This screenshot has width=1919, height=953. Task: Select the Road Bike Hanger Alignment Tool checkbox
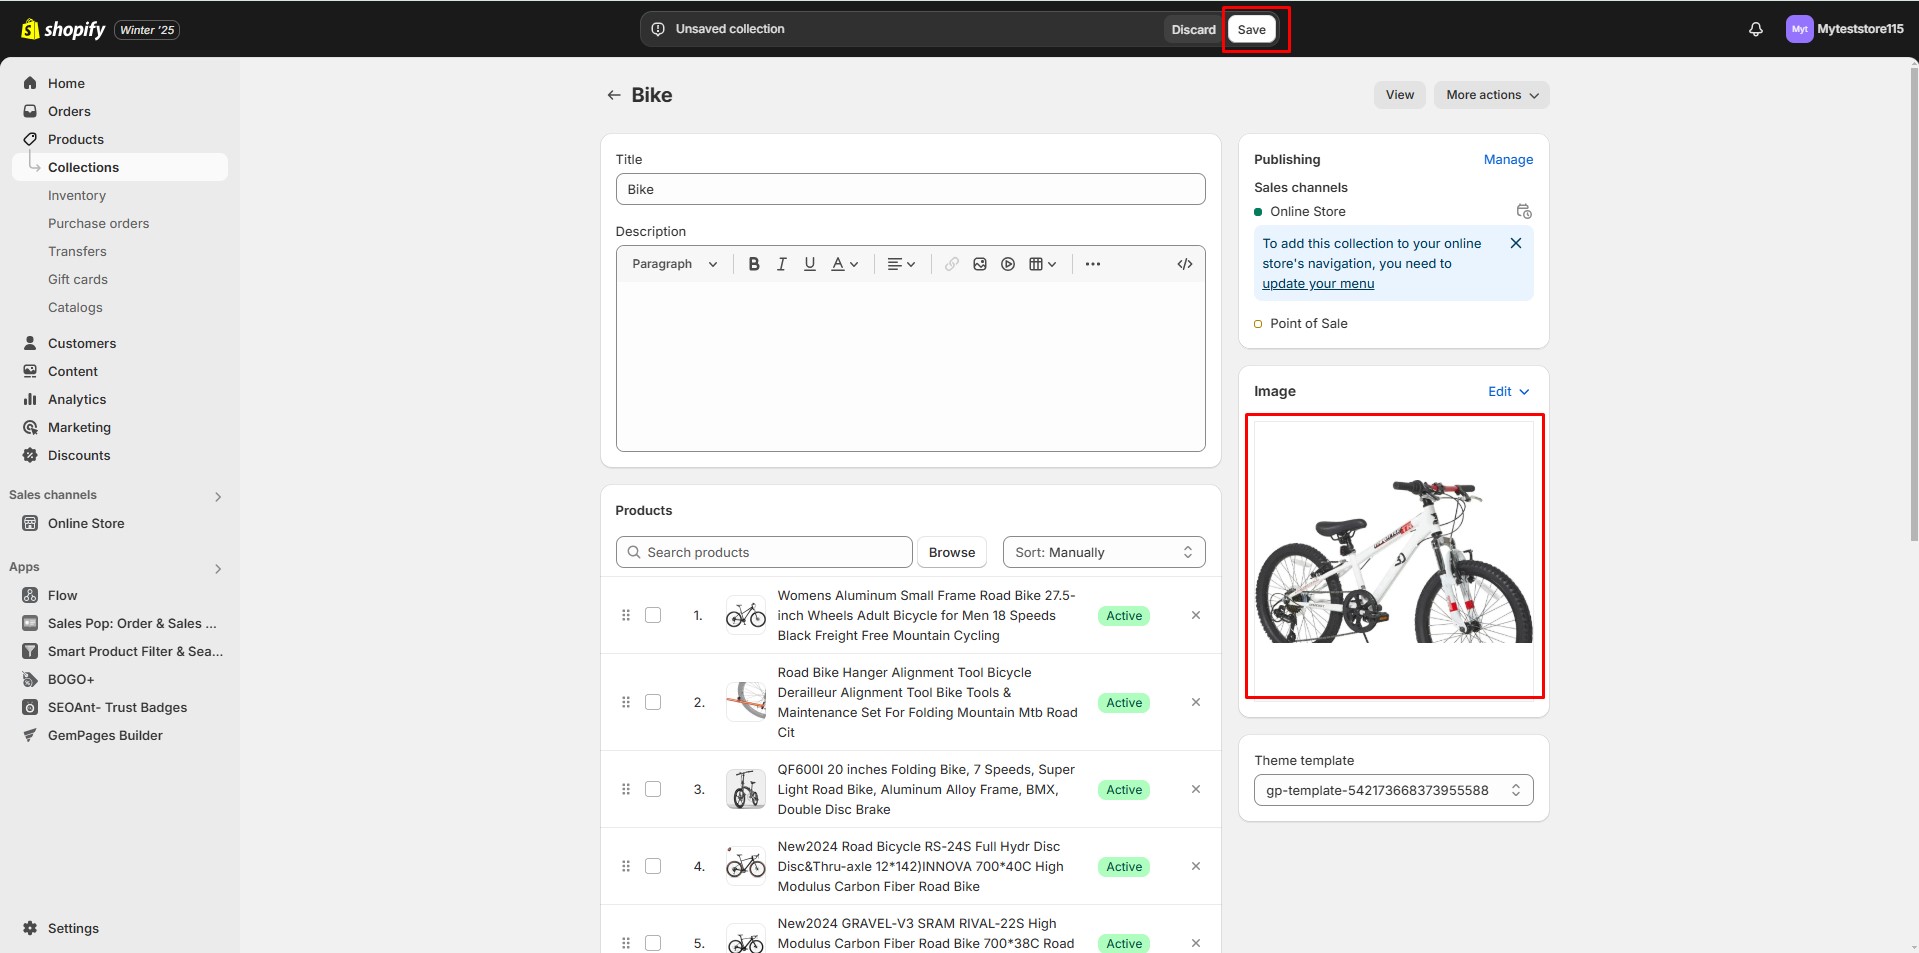653,702
